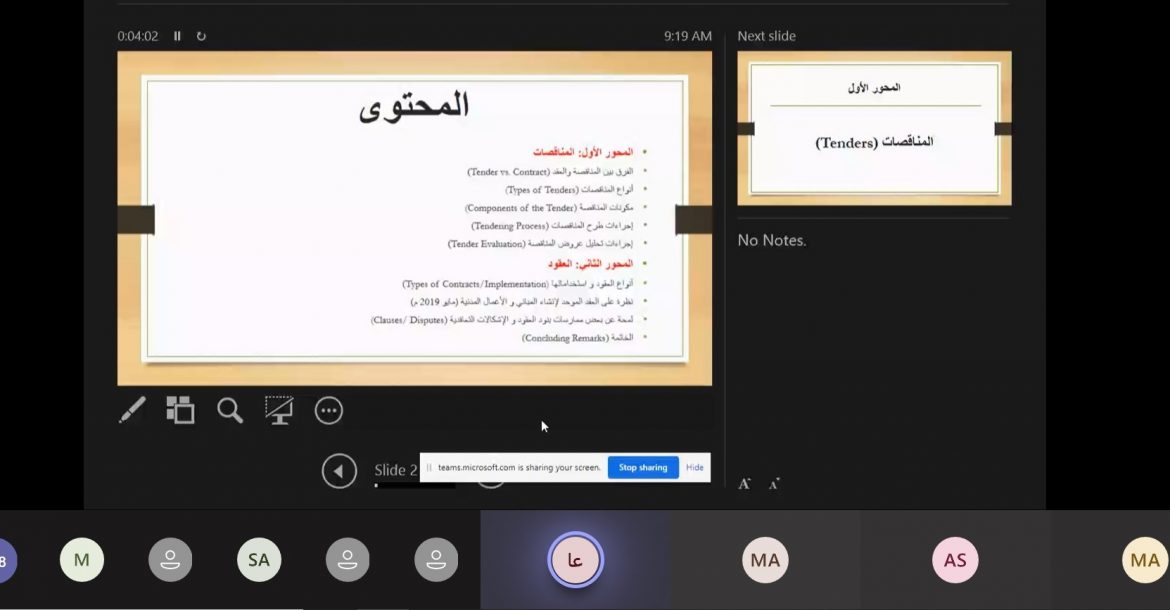The height and width of the screenshot is (610, 1170).
Task: Click the Next slide thumbnail preview
Action: [x=874, y=128]
